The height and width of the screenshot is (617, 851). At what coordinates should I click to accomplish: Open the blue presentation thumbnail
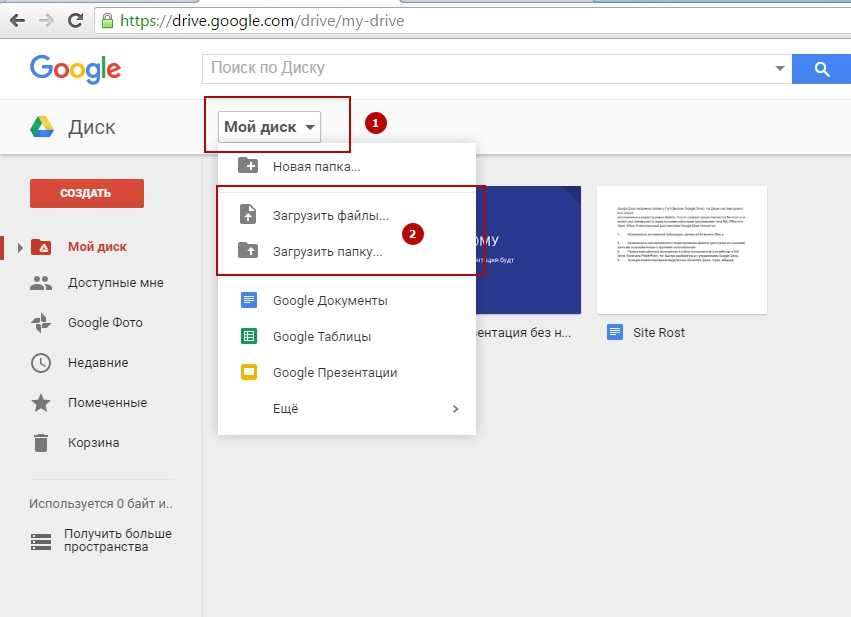[x=528, y=250]
